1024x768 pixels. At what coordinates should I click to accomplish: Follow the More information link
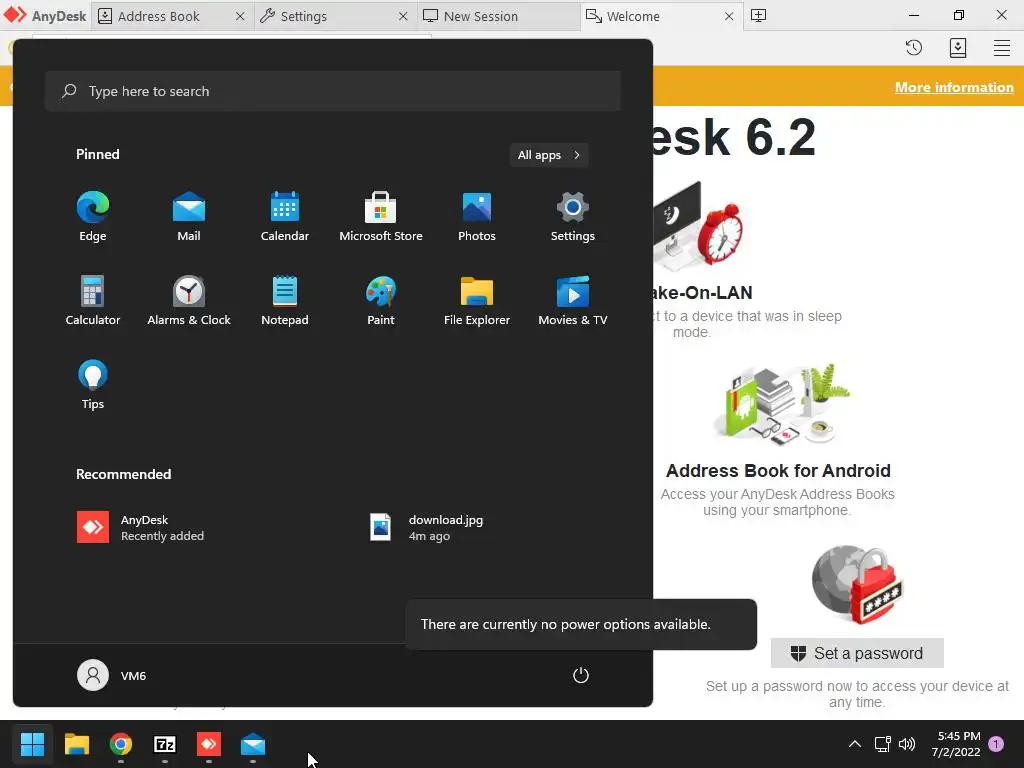click(954, 88)
